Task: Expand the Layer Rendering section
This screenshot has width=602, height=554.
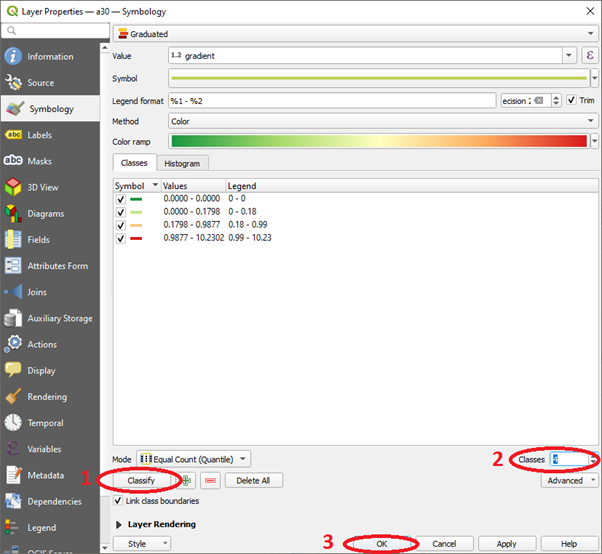Action: click(x=120, y=524)
